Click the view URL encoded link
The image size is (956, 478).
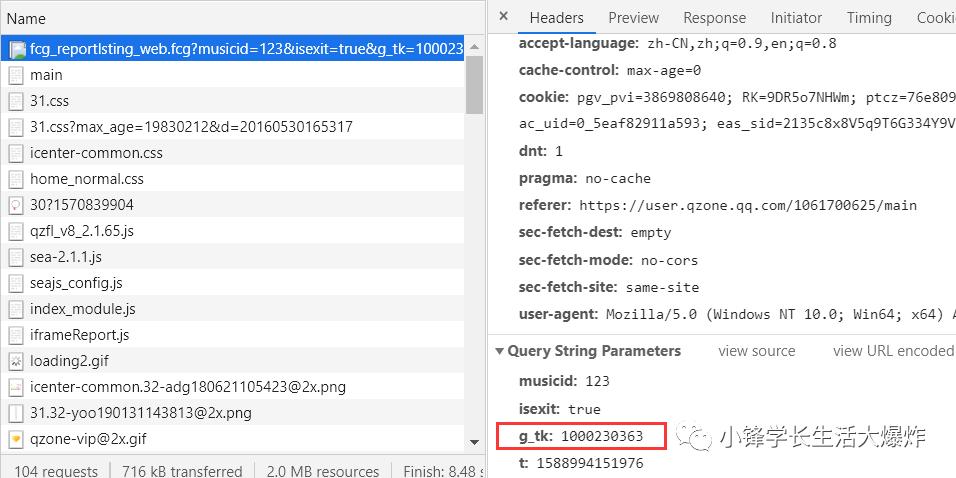pyautogui.click(x=892, y=351)
